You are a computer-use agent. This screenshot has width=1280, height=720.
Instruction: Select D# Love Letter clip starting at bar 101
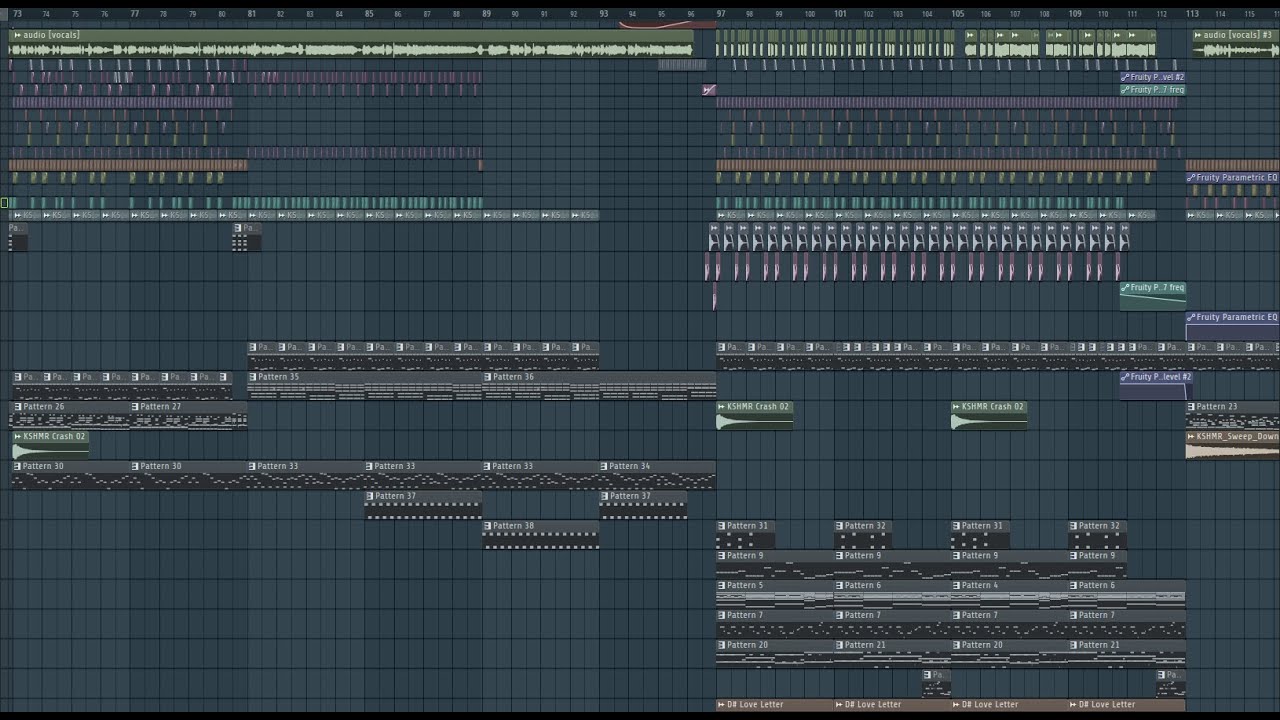892,705
